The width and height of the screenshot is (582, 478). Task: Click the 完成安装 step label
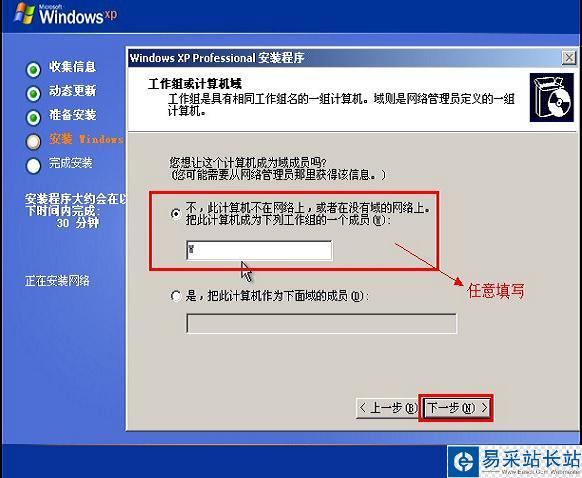click(x=71, y=163)
